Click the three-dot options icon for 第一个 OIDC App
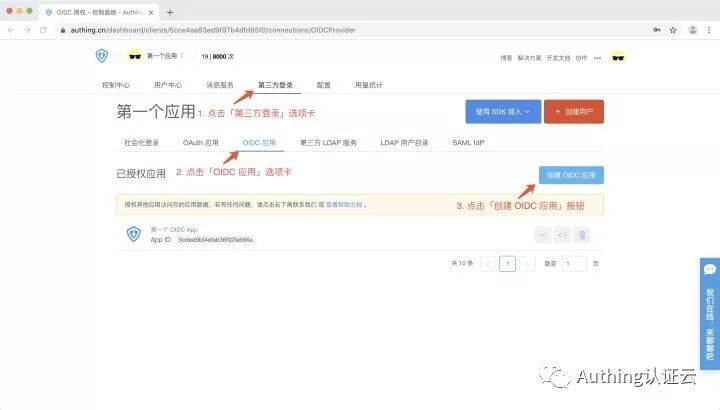The width and height of the screenshot is (720, 410). (543, 235)
